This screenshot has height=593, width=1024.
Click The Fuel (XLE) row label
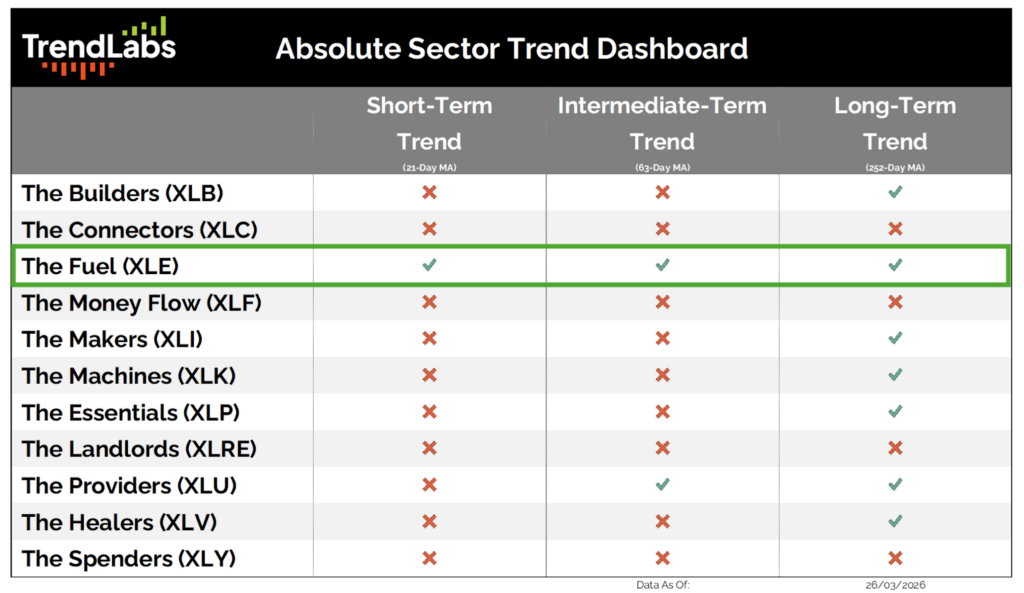pos(100,266)
